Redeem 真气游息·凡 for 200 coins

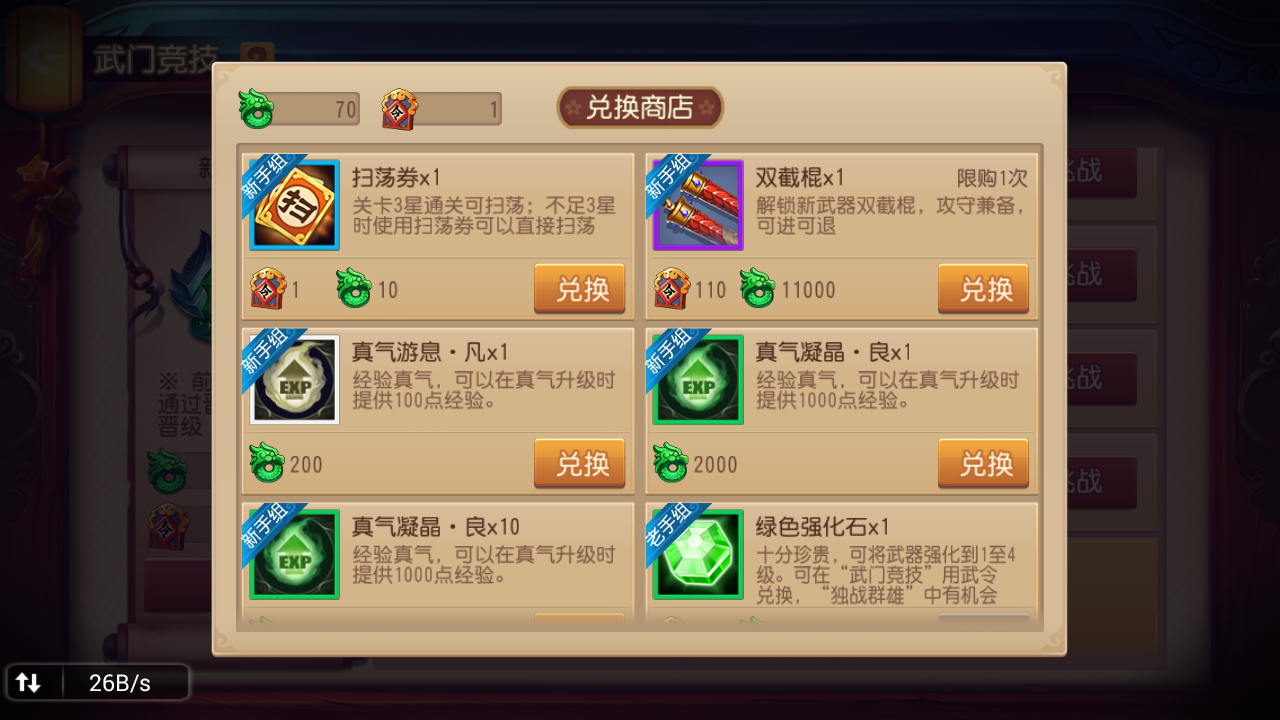click(x=580, y=464)
